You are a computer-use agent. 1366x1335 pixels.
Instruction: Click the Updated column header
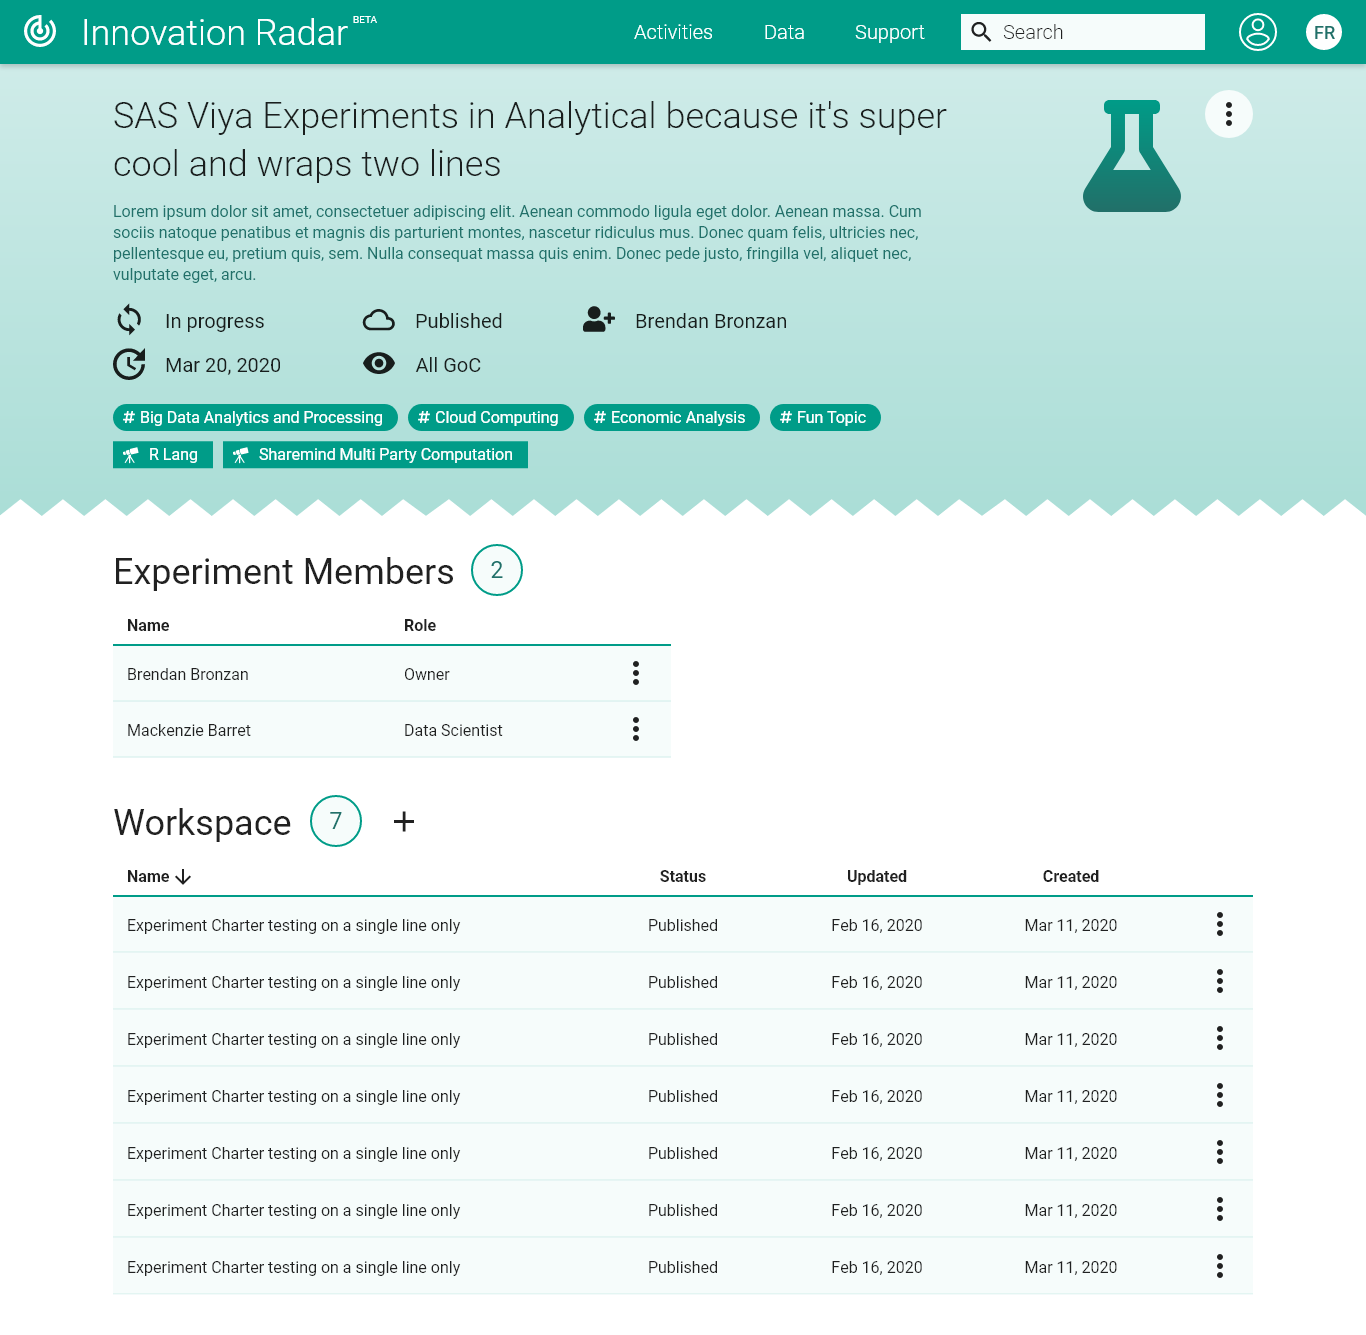tap(877, 876)
